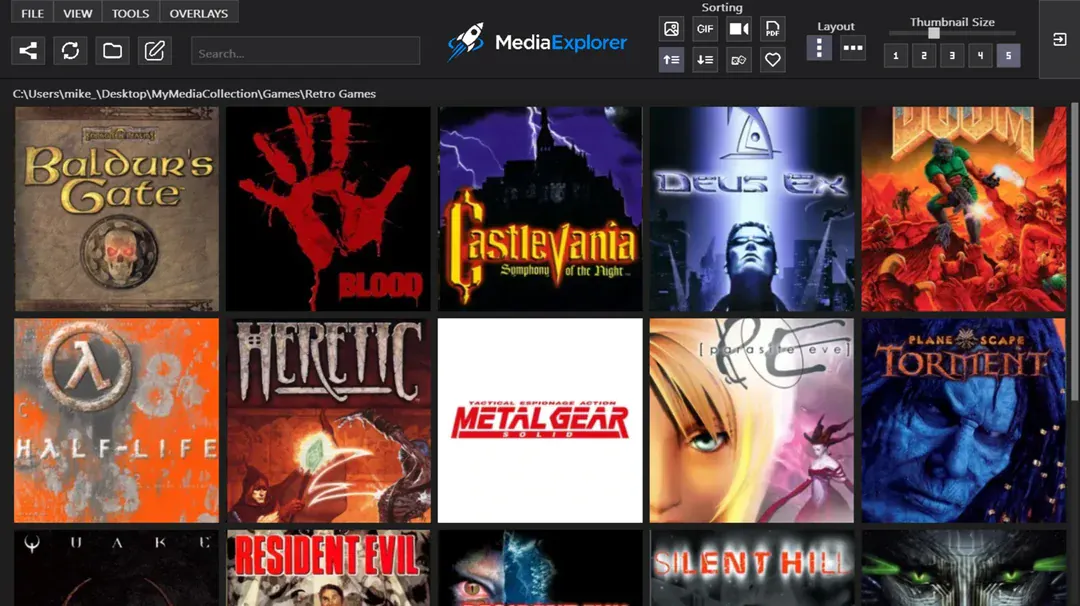This screenshot has height=606, width=1080.
Task: Click the share icon in toolbar
Action: click(x=28, y=50)
